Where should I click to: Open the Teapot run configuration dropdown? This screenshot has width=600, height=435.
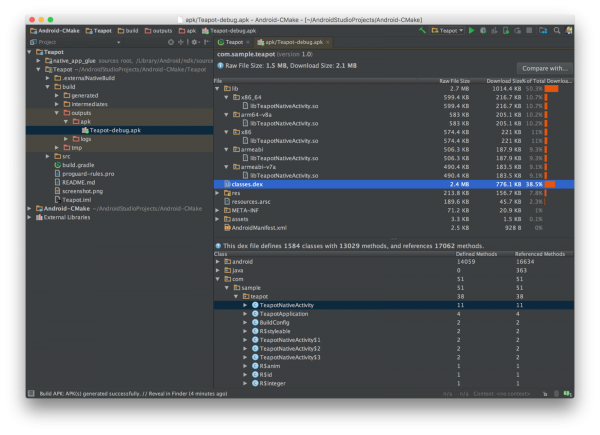(x=448, y=31)
